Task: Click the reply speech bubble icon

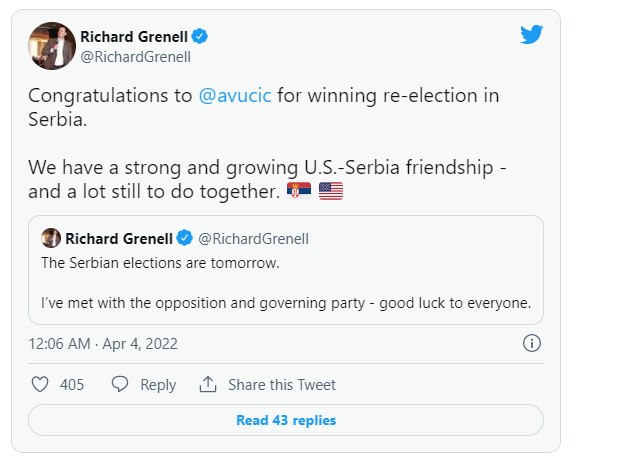Action: point(120,385)
